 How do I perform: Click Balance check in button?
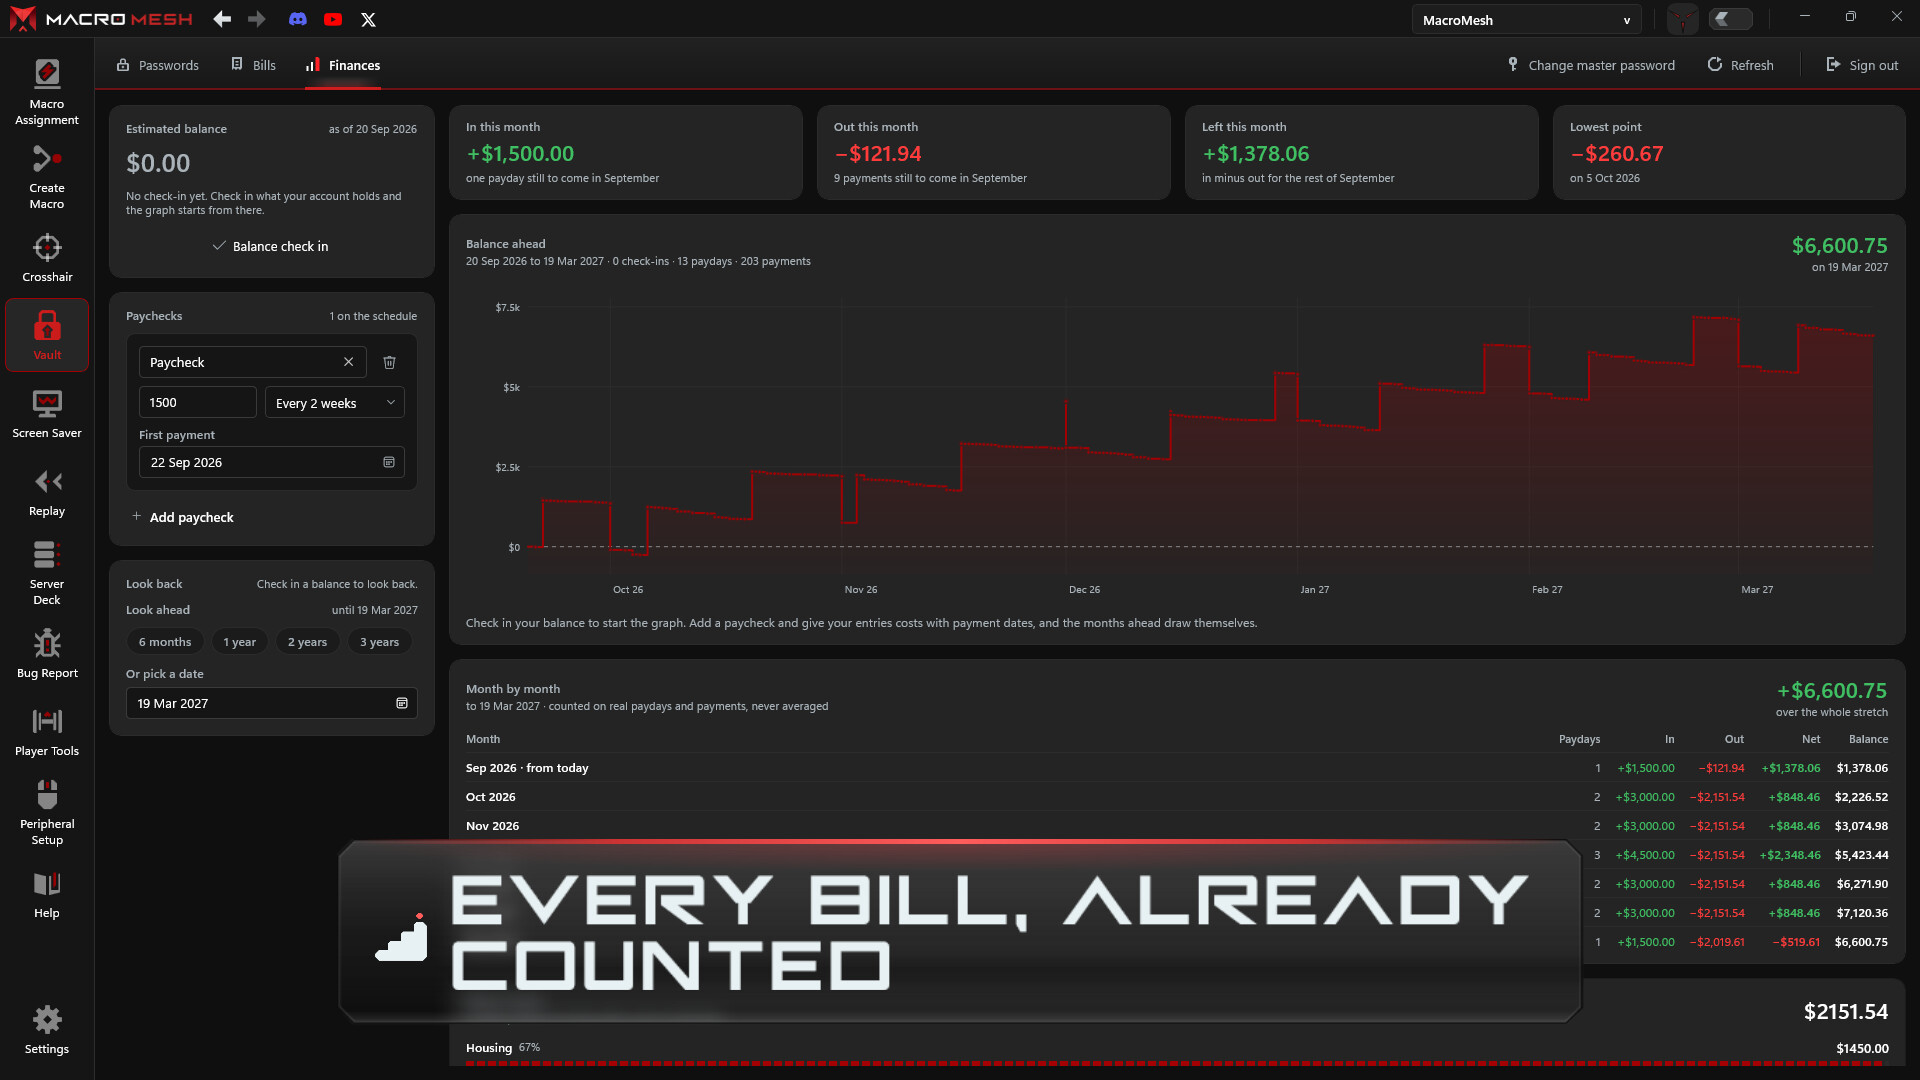[x=271, y=246]
